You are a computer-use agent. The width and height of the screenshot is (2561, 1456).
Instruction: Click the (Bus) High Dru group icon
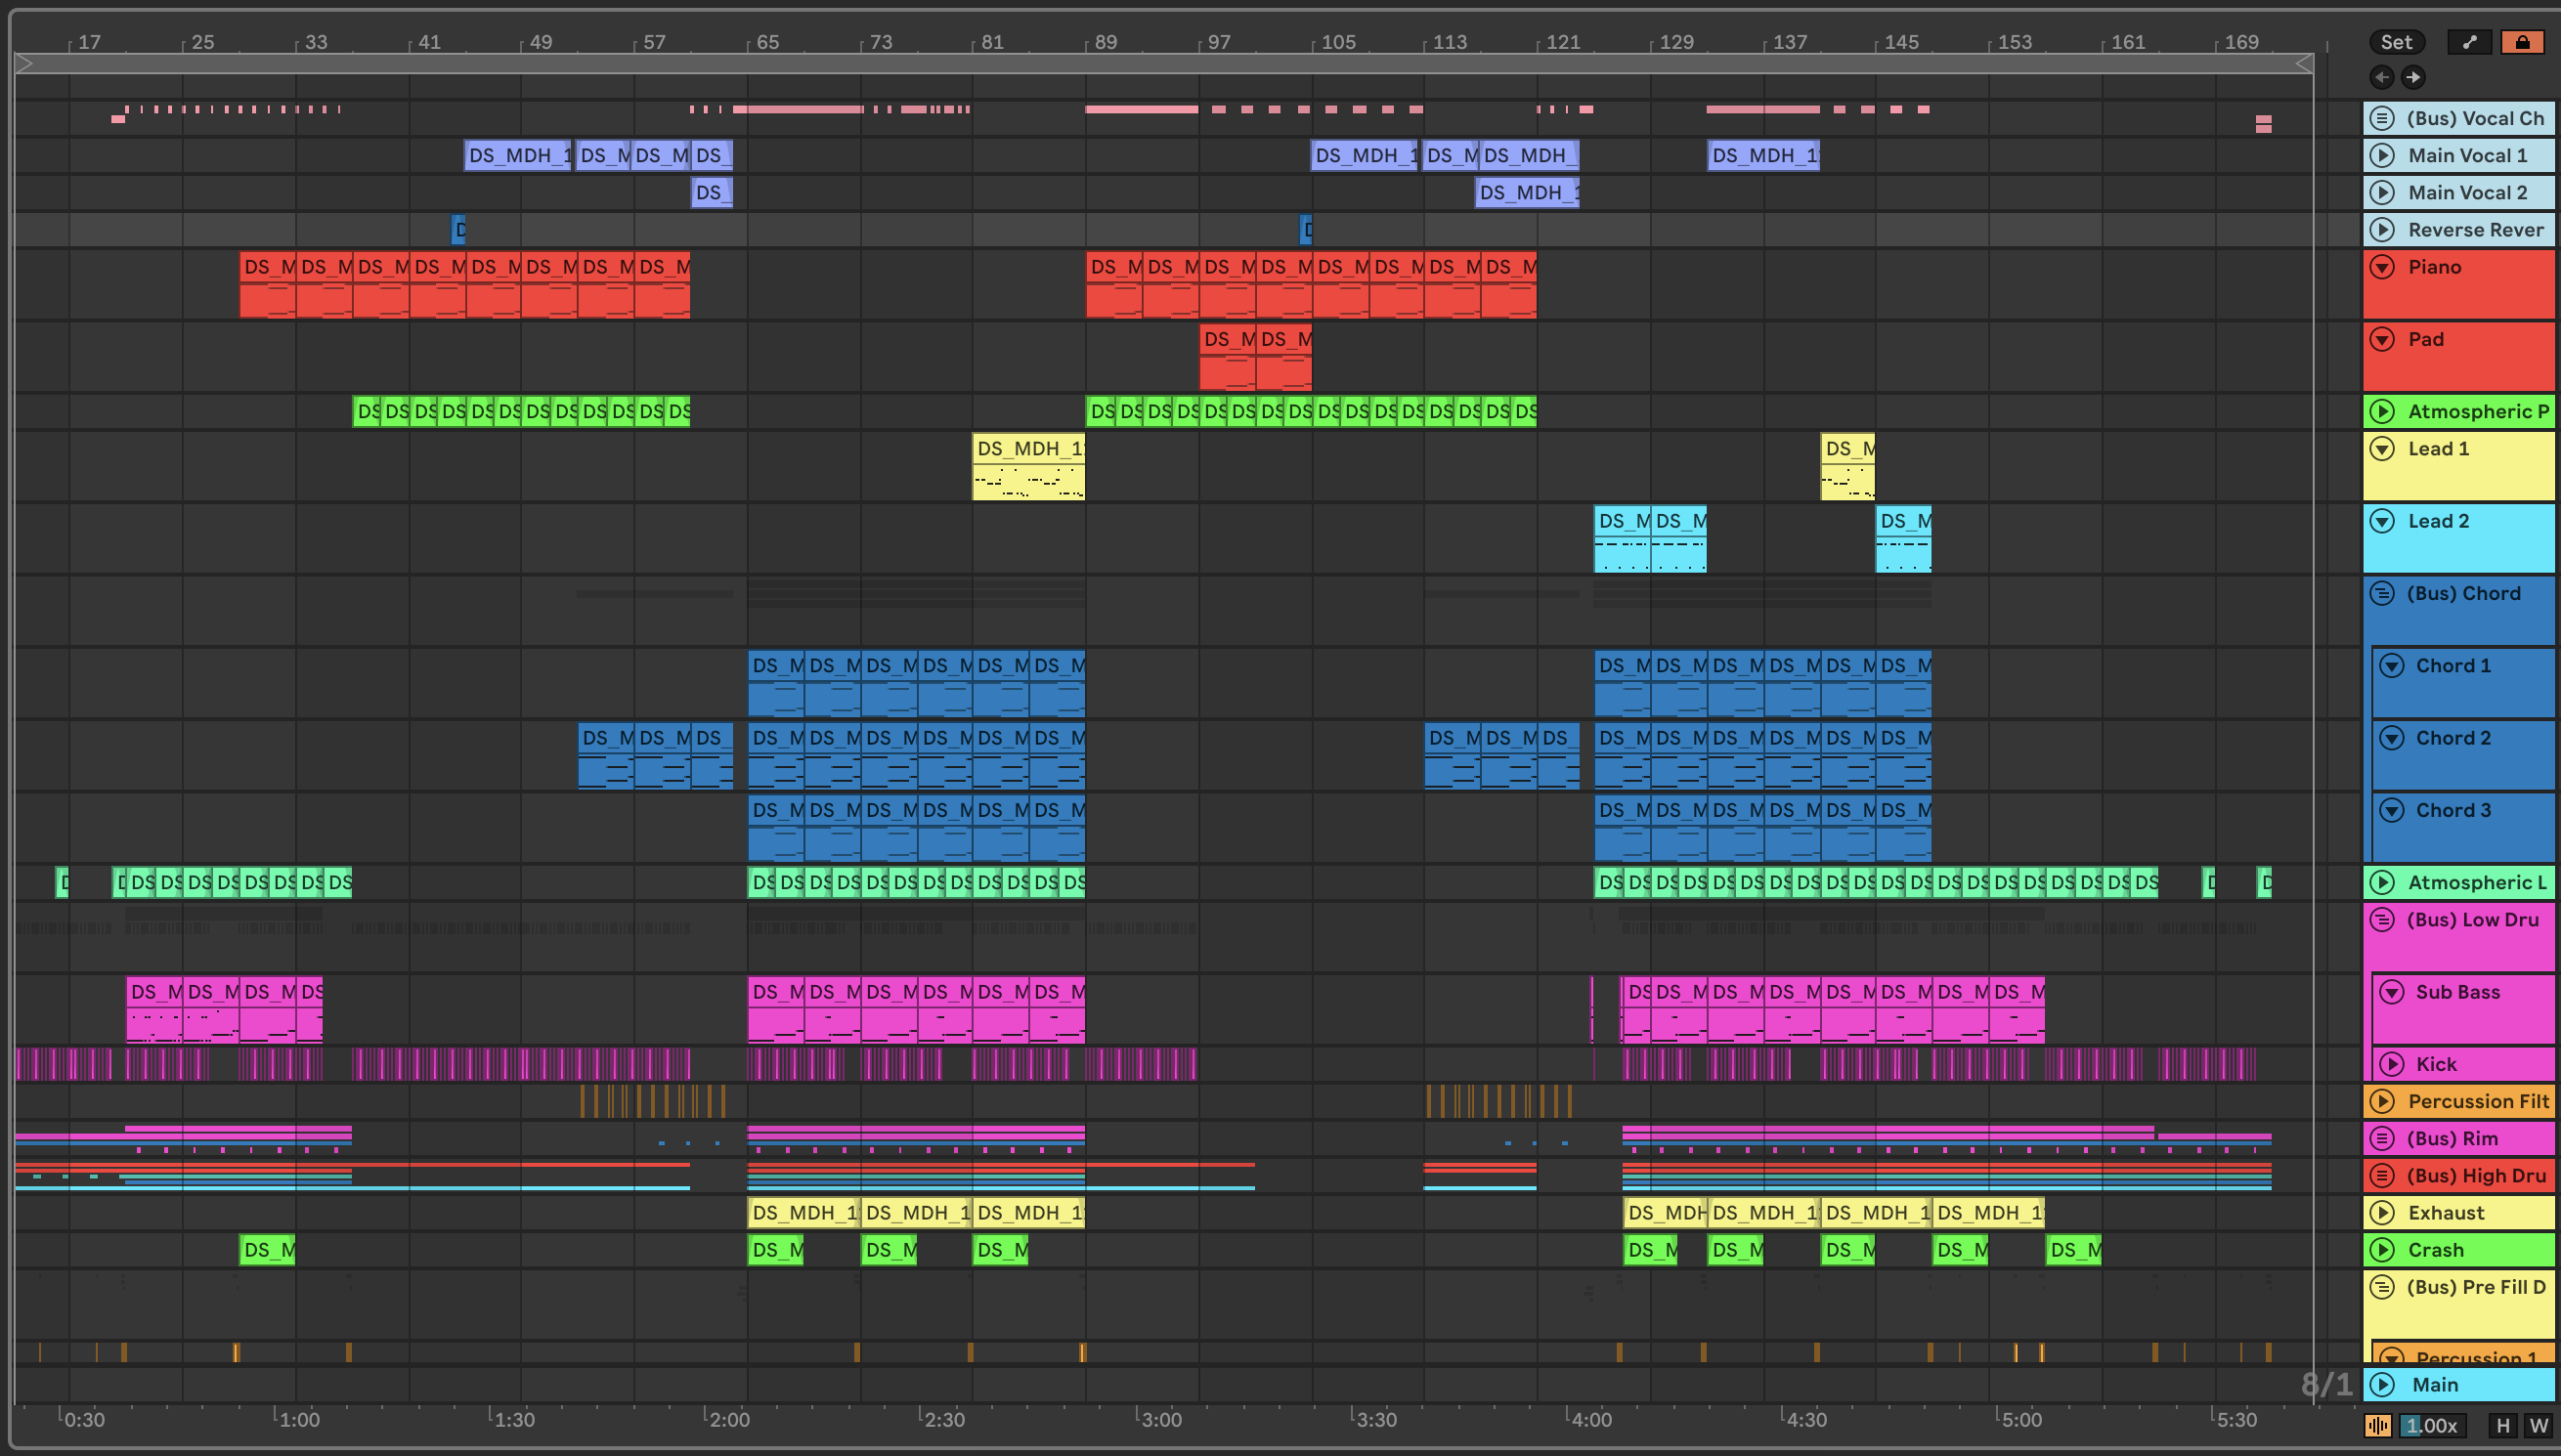[2383, 1176]
